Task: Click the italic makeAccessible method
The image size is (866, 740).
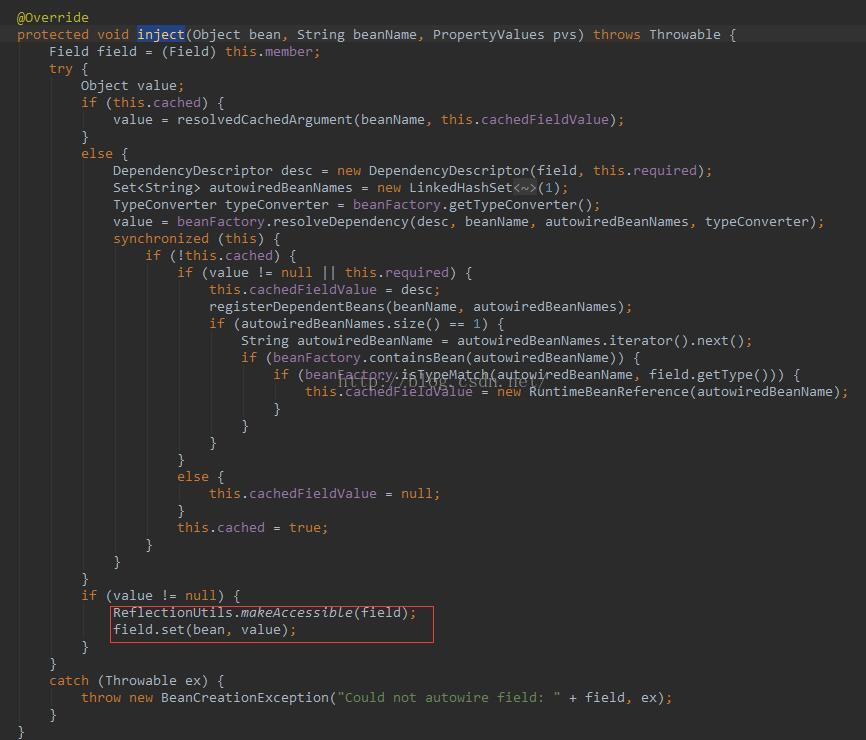Action: click(297, 613)
